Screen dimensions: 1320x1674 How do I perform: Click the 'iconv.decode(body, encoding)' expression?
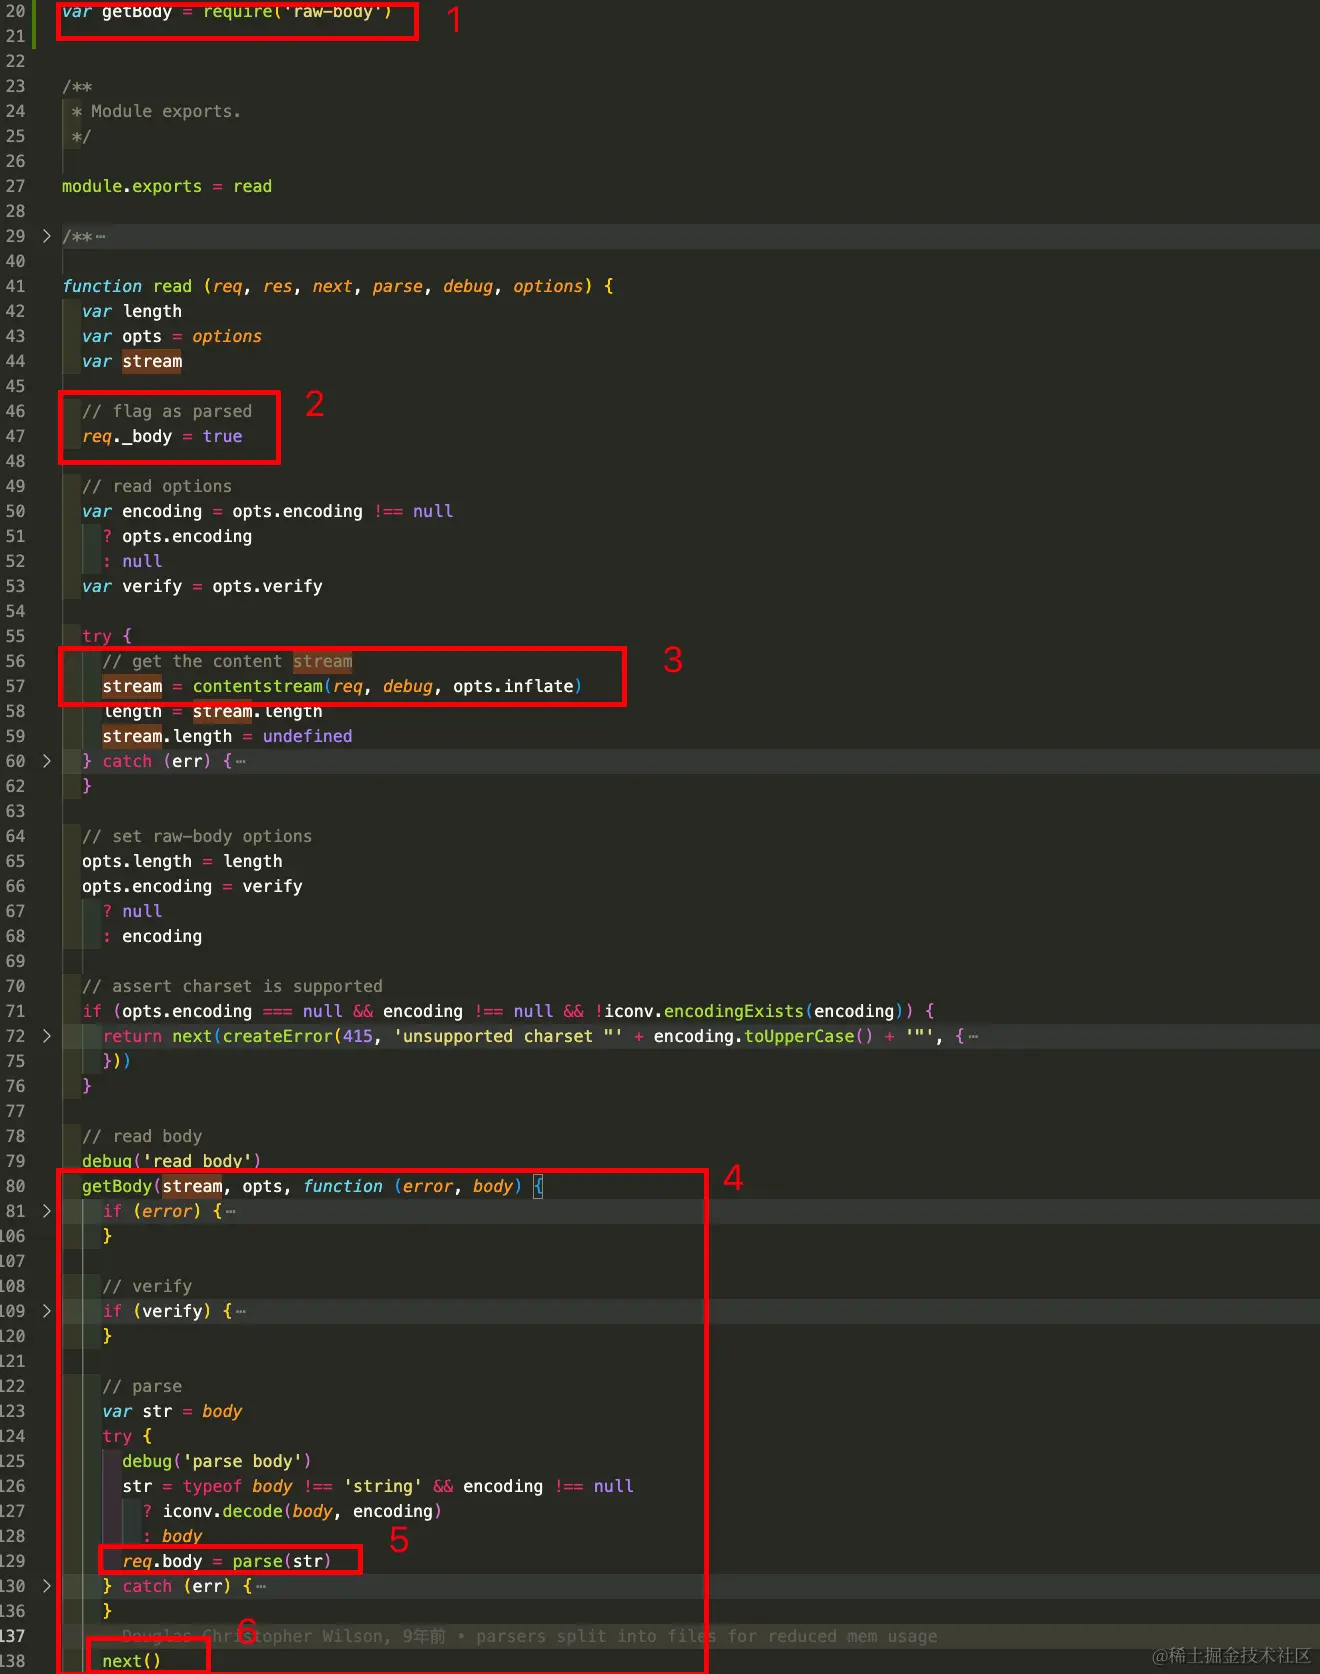[302, 1511]
